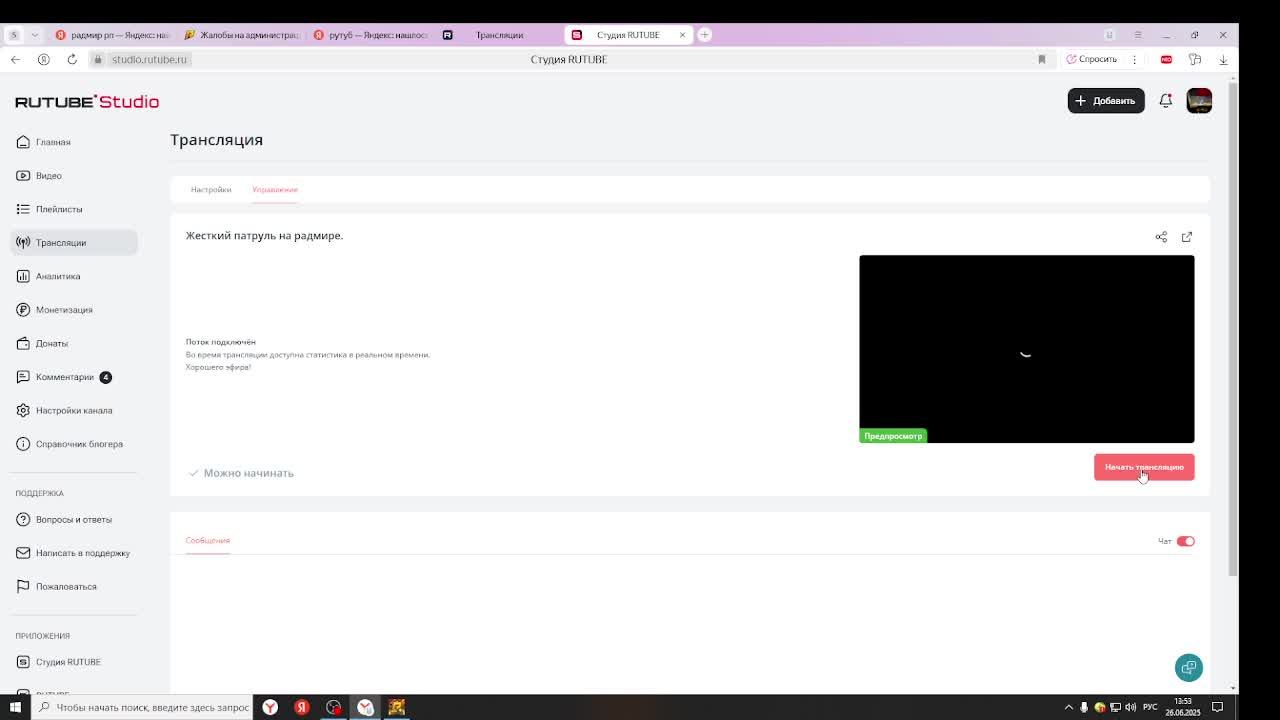The width and height of the screenshot is (1280, 720).
Task: Open the Windows notification center
Action: pos(1218,707)
